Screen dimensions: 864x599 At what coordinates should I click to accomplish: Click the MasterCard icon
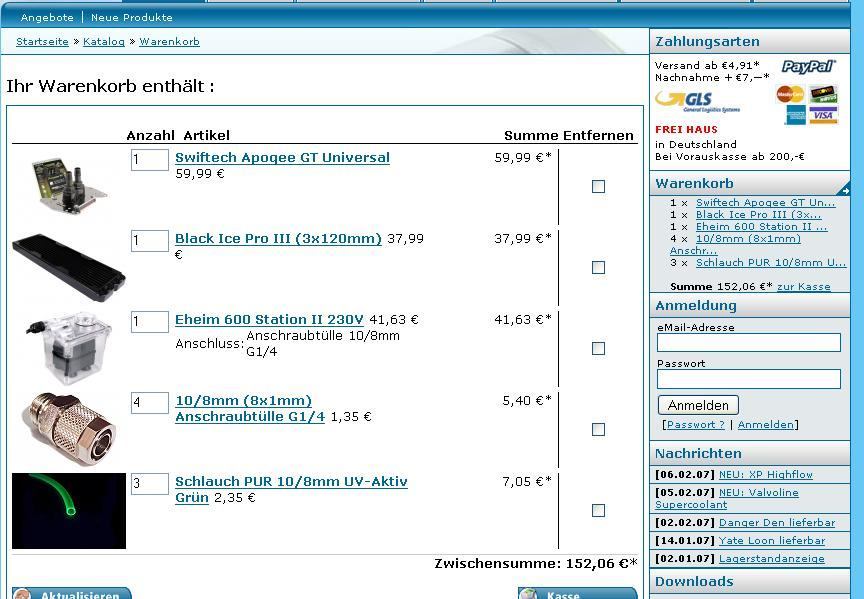(x=790, y=94)
